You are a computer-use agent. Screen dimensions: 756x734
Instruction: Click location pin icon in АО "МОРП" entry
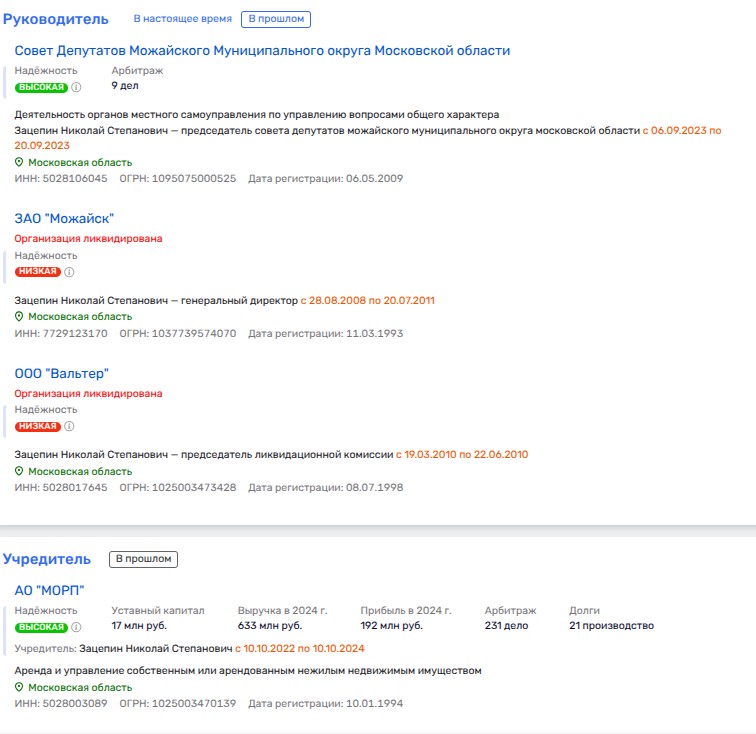(19, 687)
